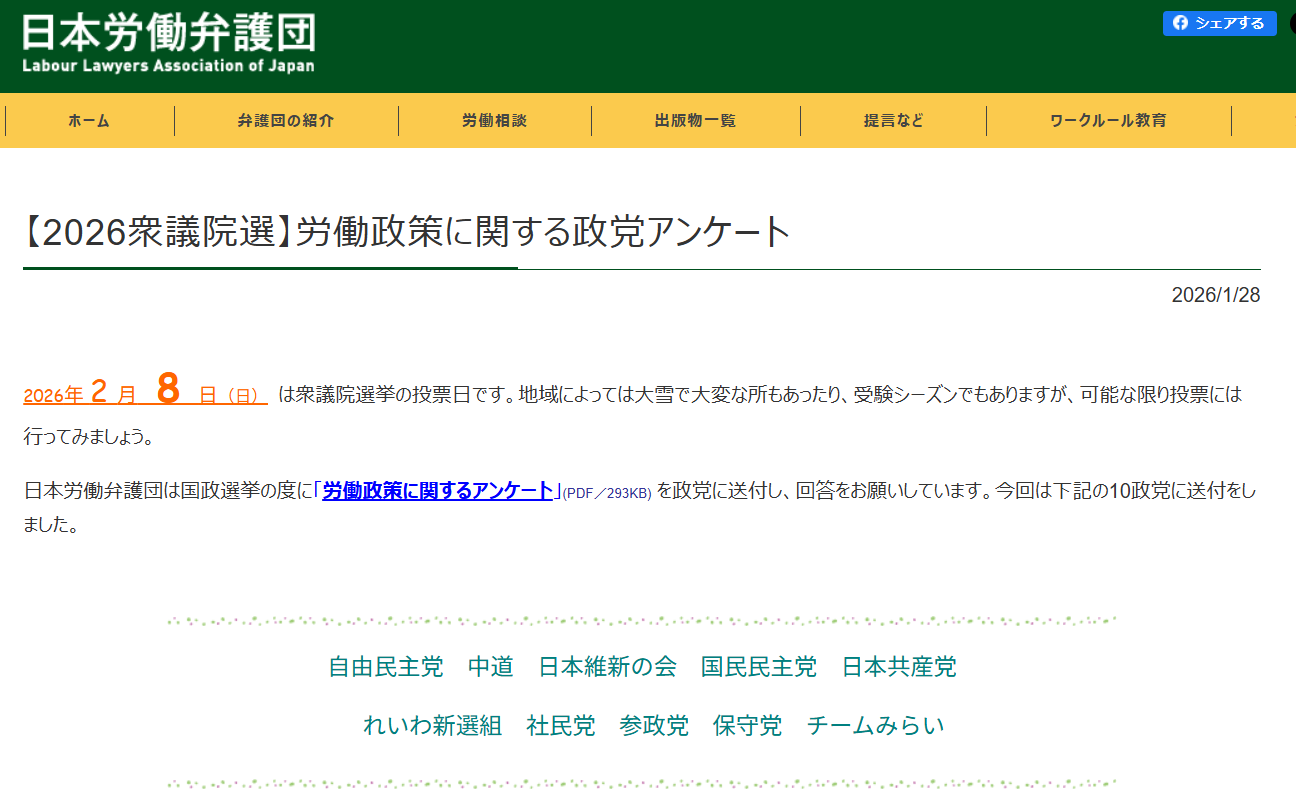Jump to 自由民主党 party section
Viewport: 1296px width, 812px height.
click(x=385, y=667)
